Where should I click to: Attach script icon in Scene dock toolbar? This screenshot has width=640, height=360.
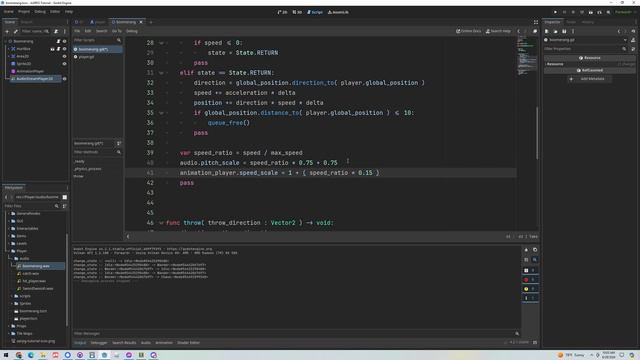pyautogui.click(x=56, y=31)
